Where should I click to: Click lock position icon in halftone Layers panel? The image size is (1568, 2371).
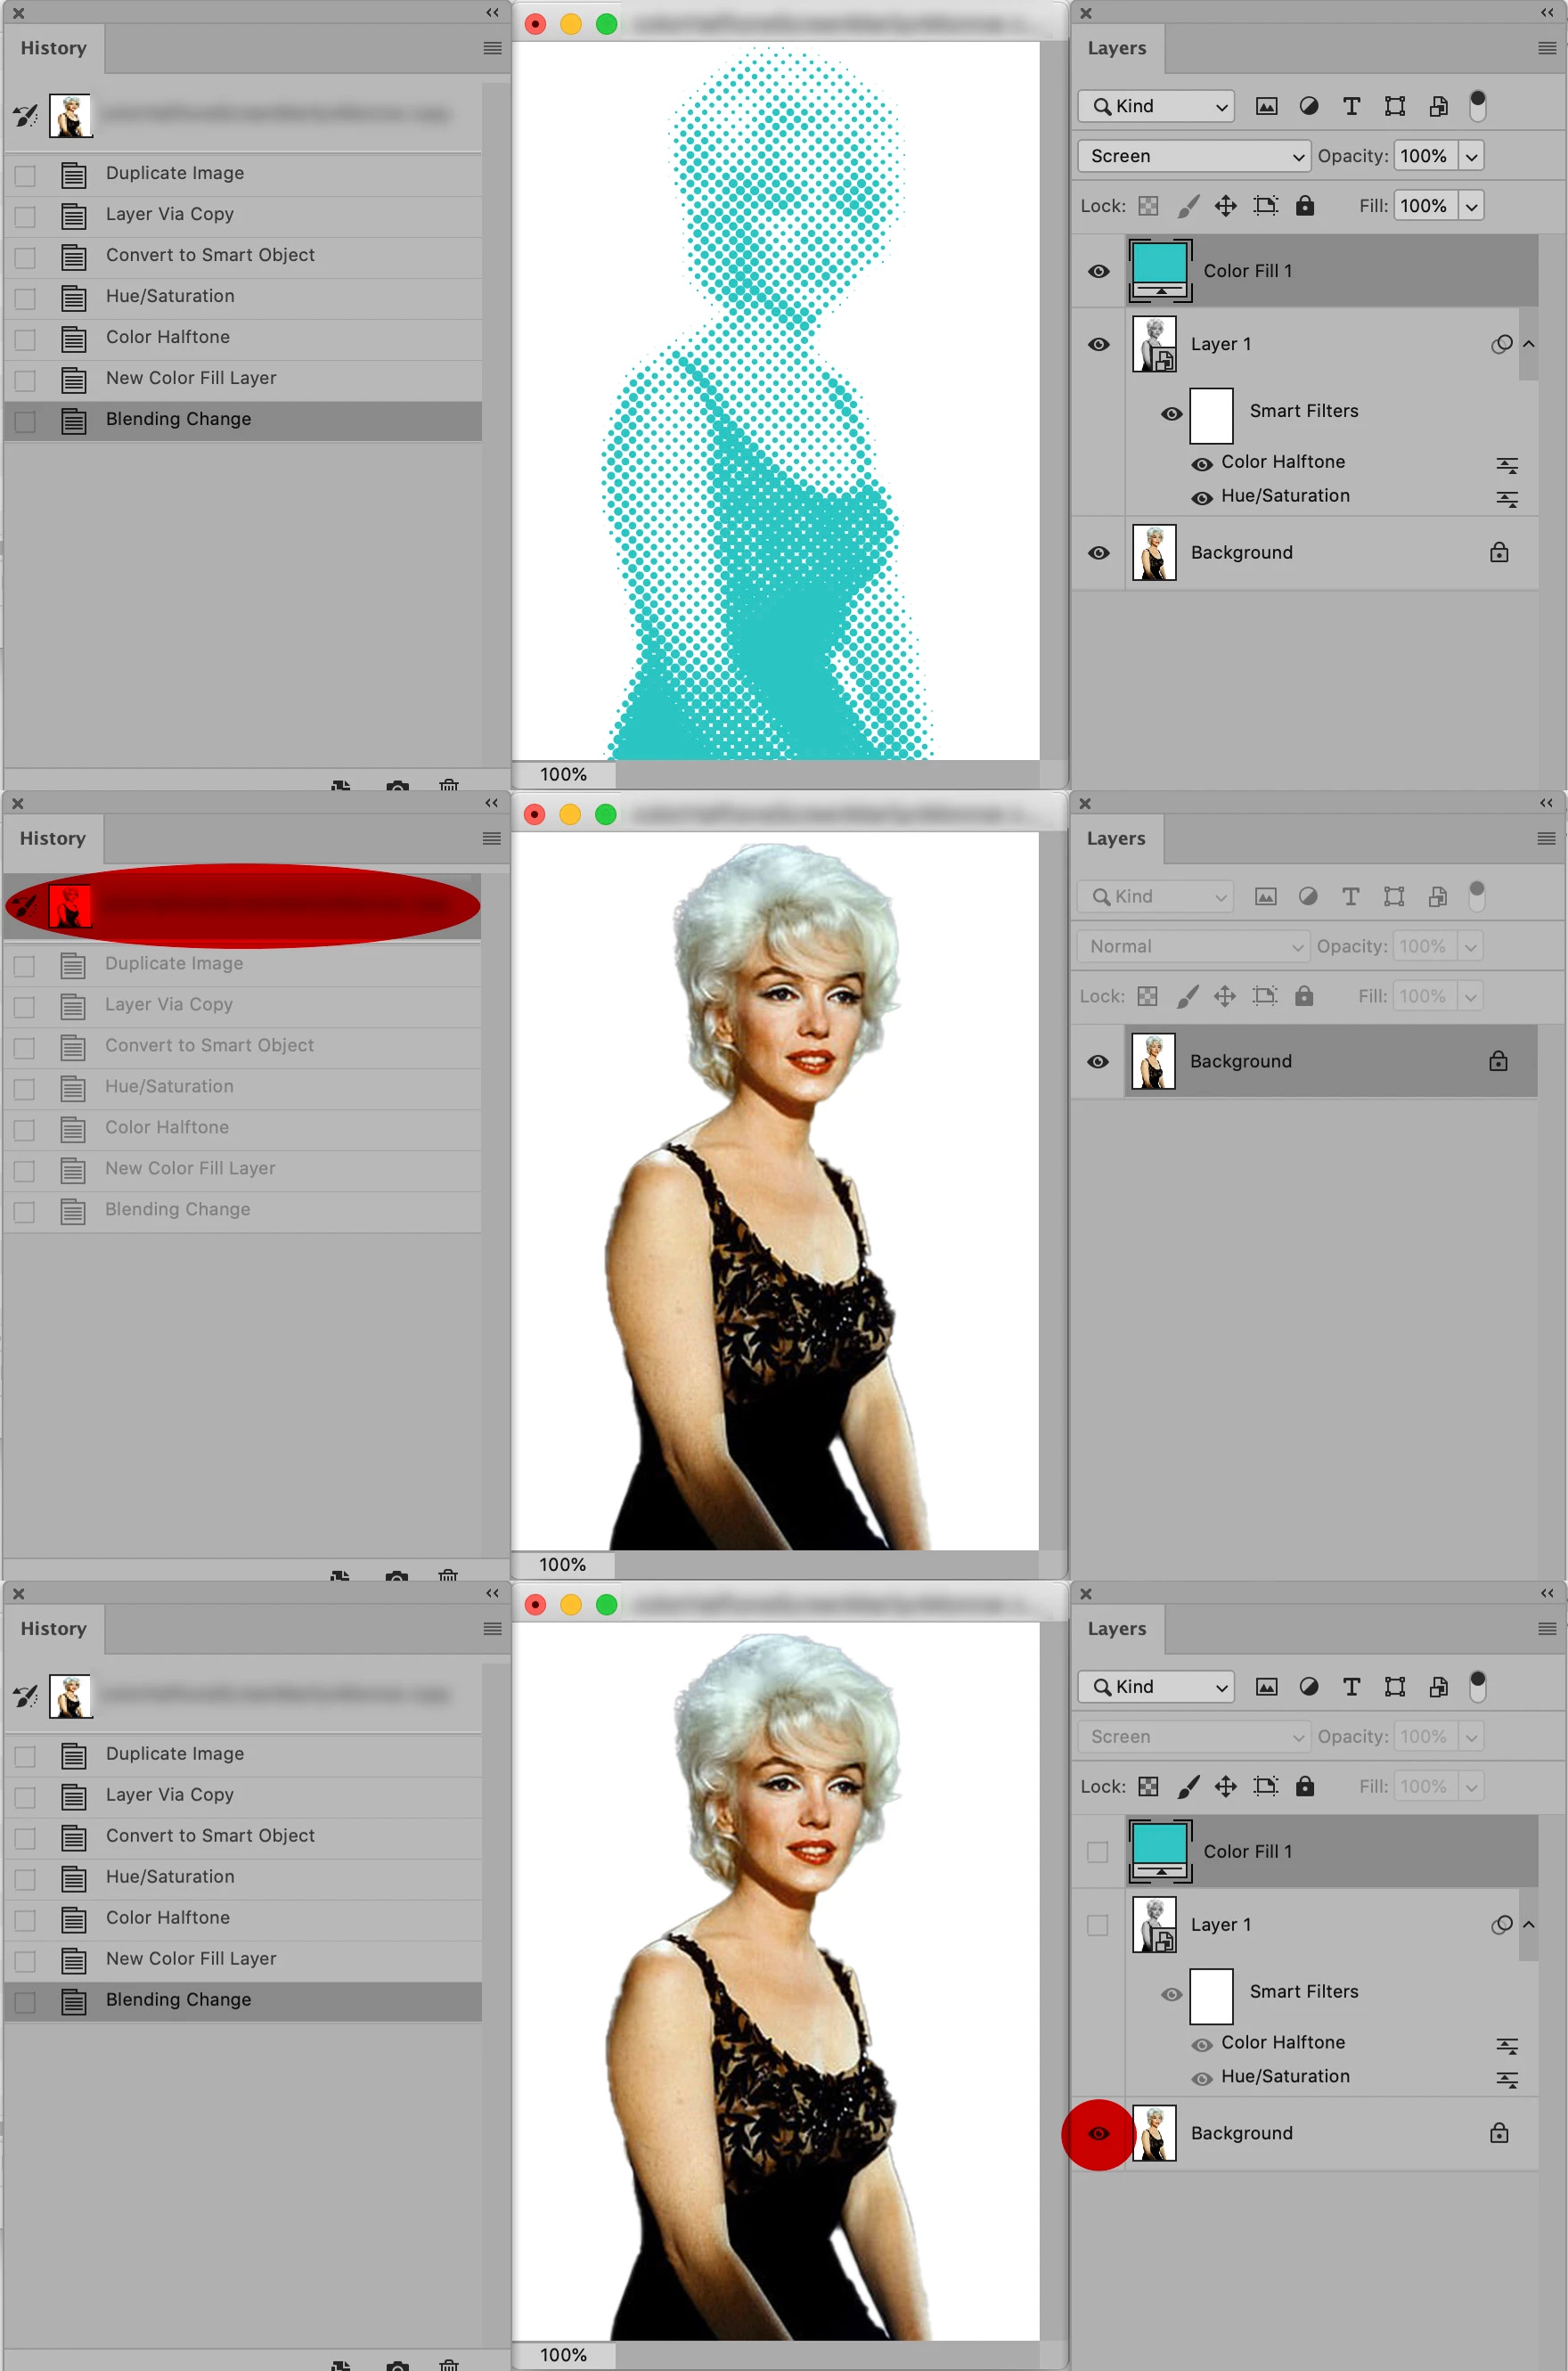point(1225,206)
